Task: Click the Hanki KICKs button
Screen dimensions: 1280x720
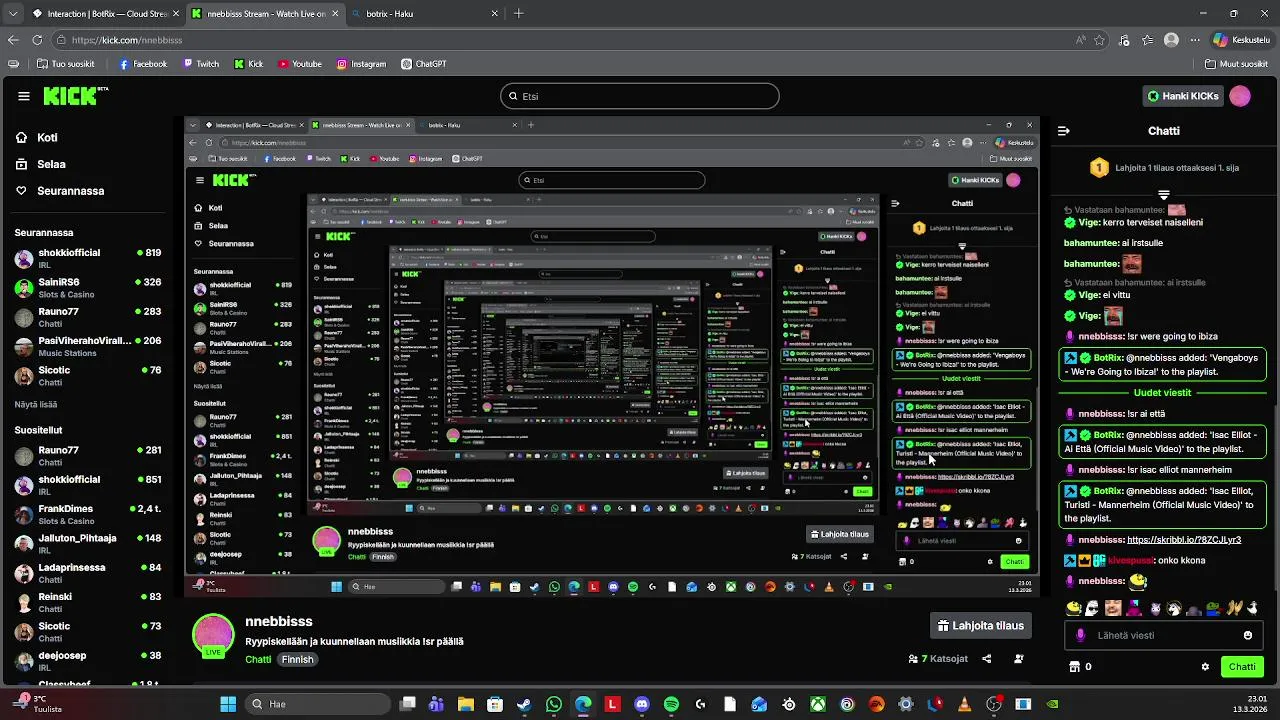Action: coord(1183,96)
